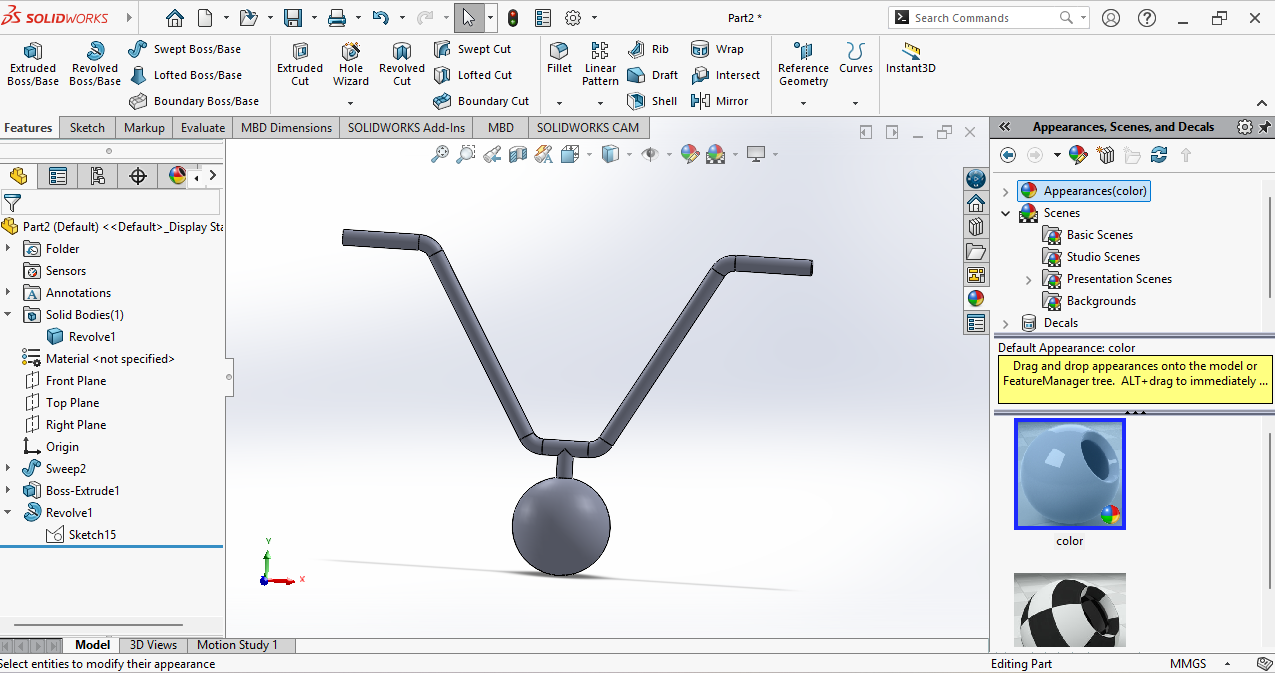Select Revolved Boss/Base tool
Image resolution: width=1275 pixels, height=673 pixels.
pos(95,64)
